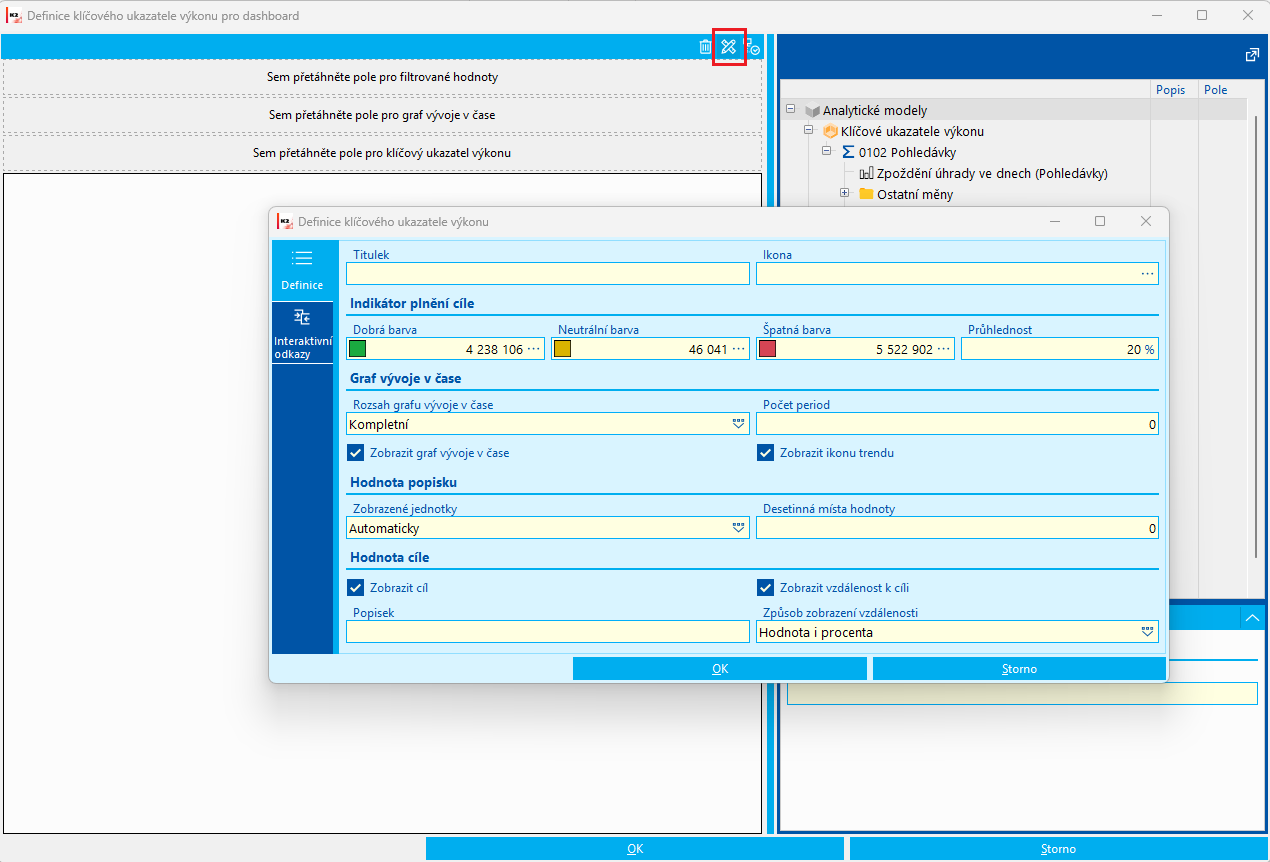Open the Rozsah grafu vývoje v čase dropdown
This screenshot has width=1270, height=862.
[x=739, y=424]
